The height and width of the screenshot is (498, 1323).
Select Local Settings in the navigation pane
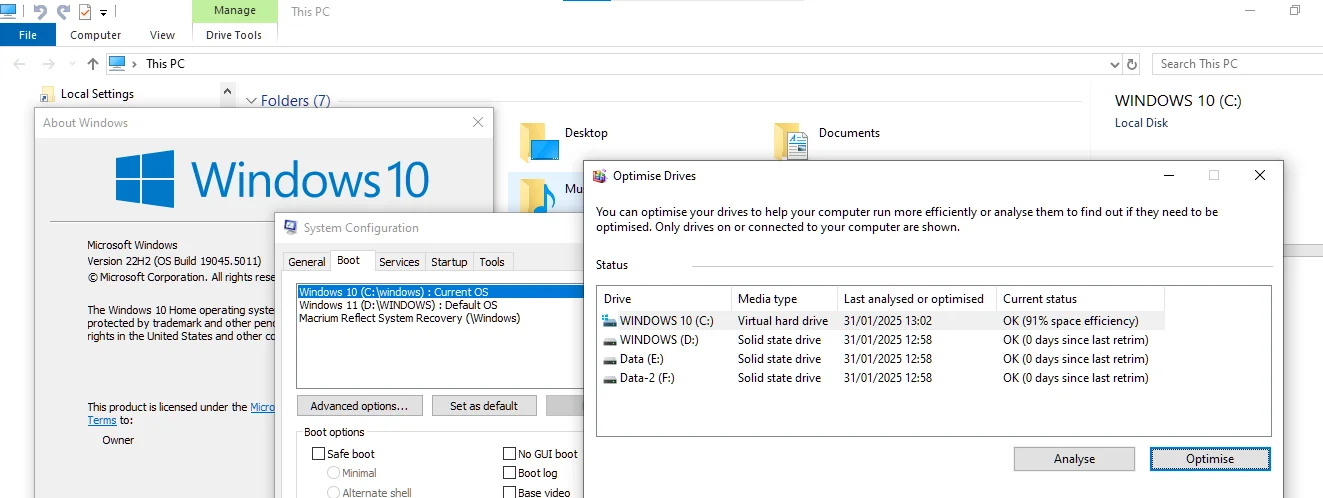point(97,94)
